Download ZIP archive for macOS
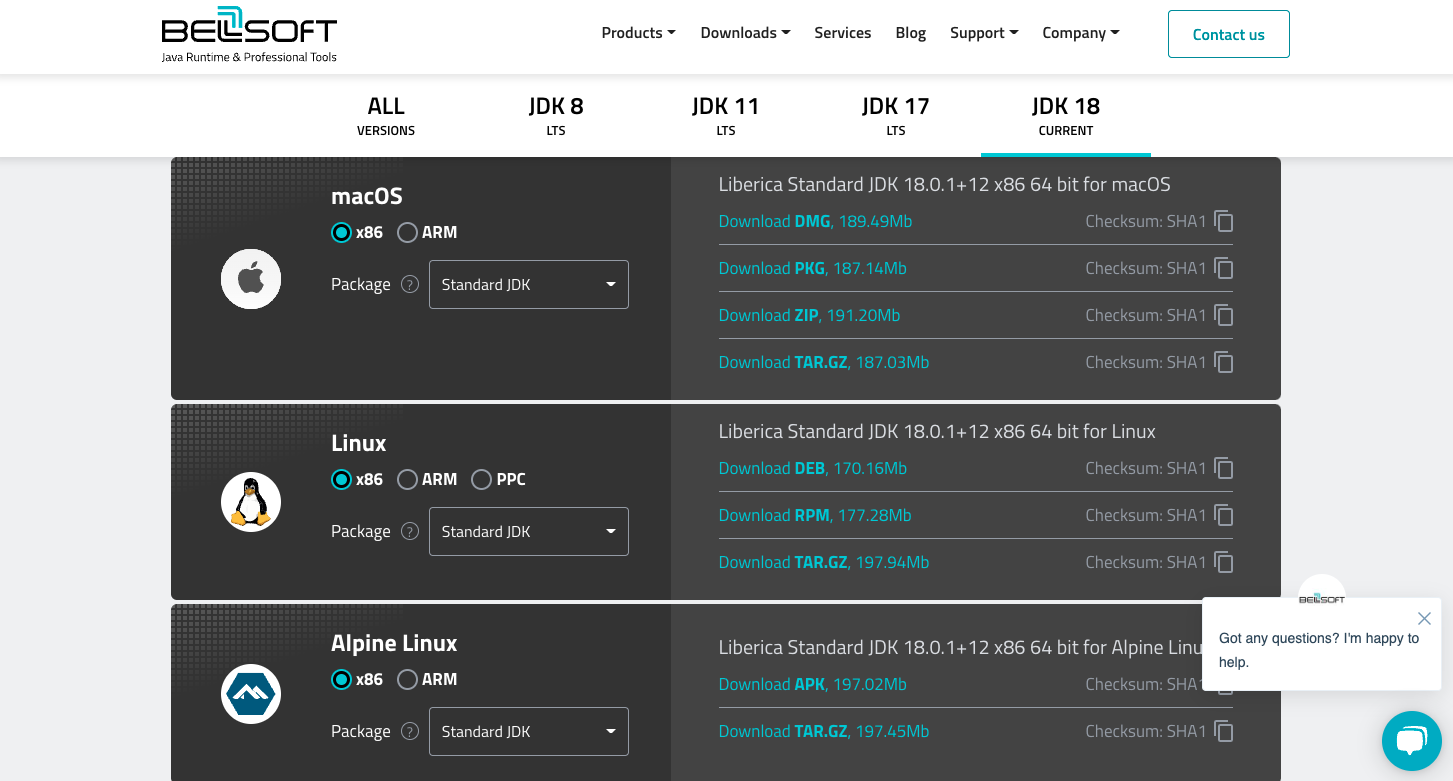The height and width of the screenshot is (781, 1453). [x=809, y=315]
